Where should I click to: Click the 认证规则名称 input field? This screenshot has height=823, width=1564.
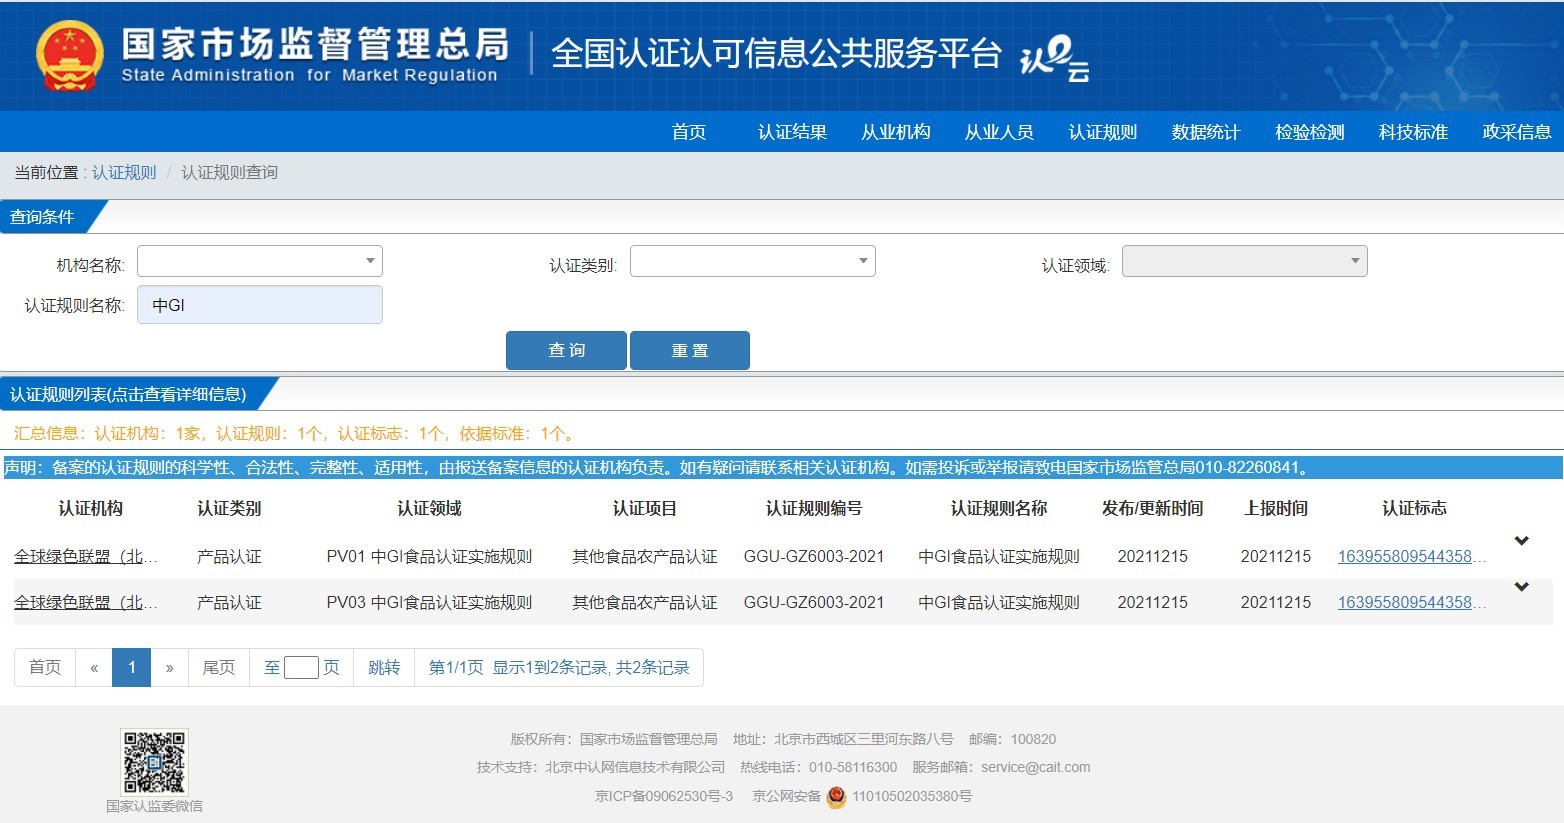point(260,305)
